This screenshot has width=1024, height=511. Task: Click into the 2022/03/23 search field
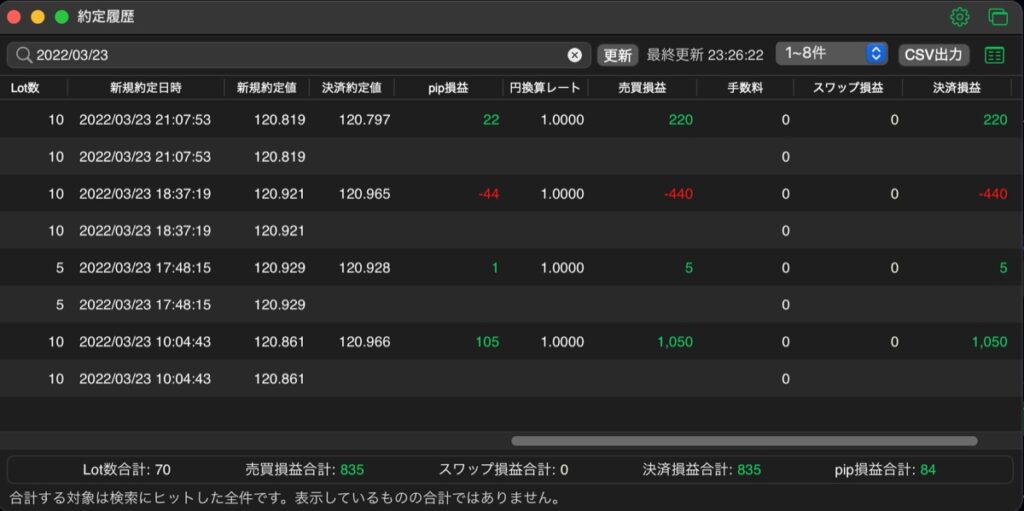click(x=298, y=56)
